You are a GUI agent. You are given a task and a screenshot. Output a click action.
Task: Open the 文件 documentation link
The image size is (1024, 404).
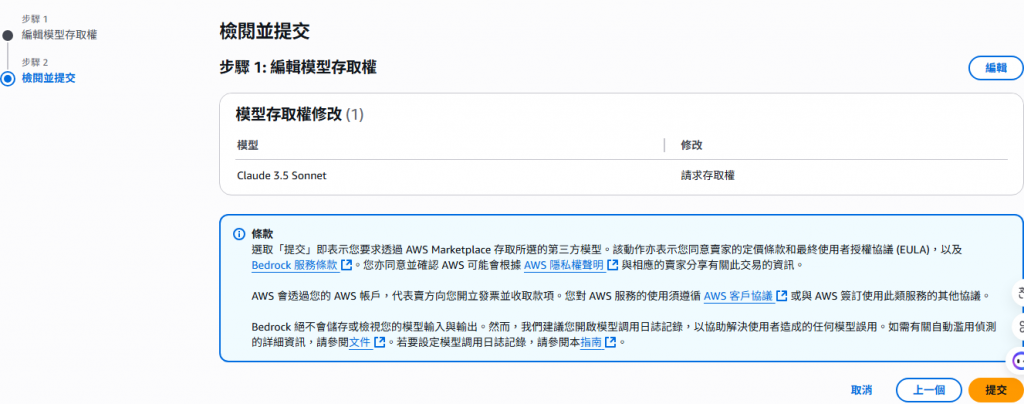360,342
